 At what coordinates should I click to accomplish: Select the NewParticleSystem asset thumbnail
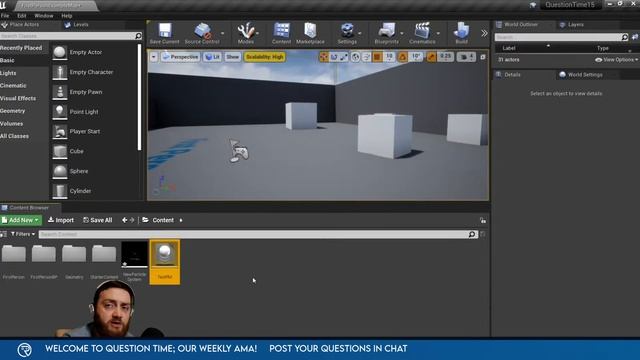point(135,254)
